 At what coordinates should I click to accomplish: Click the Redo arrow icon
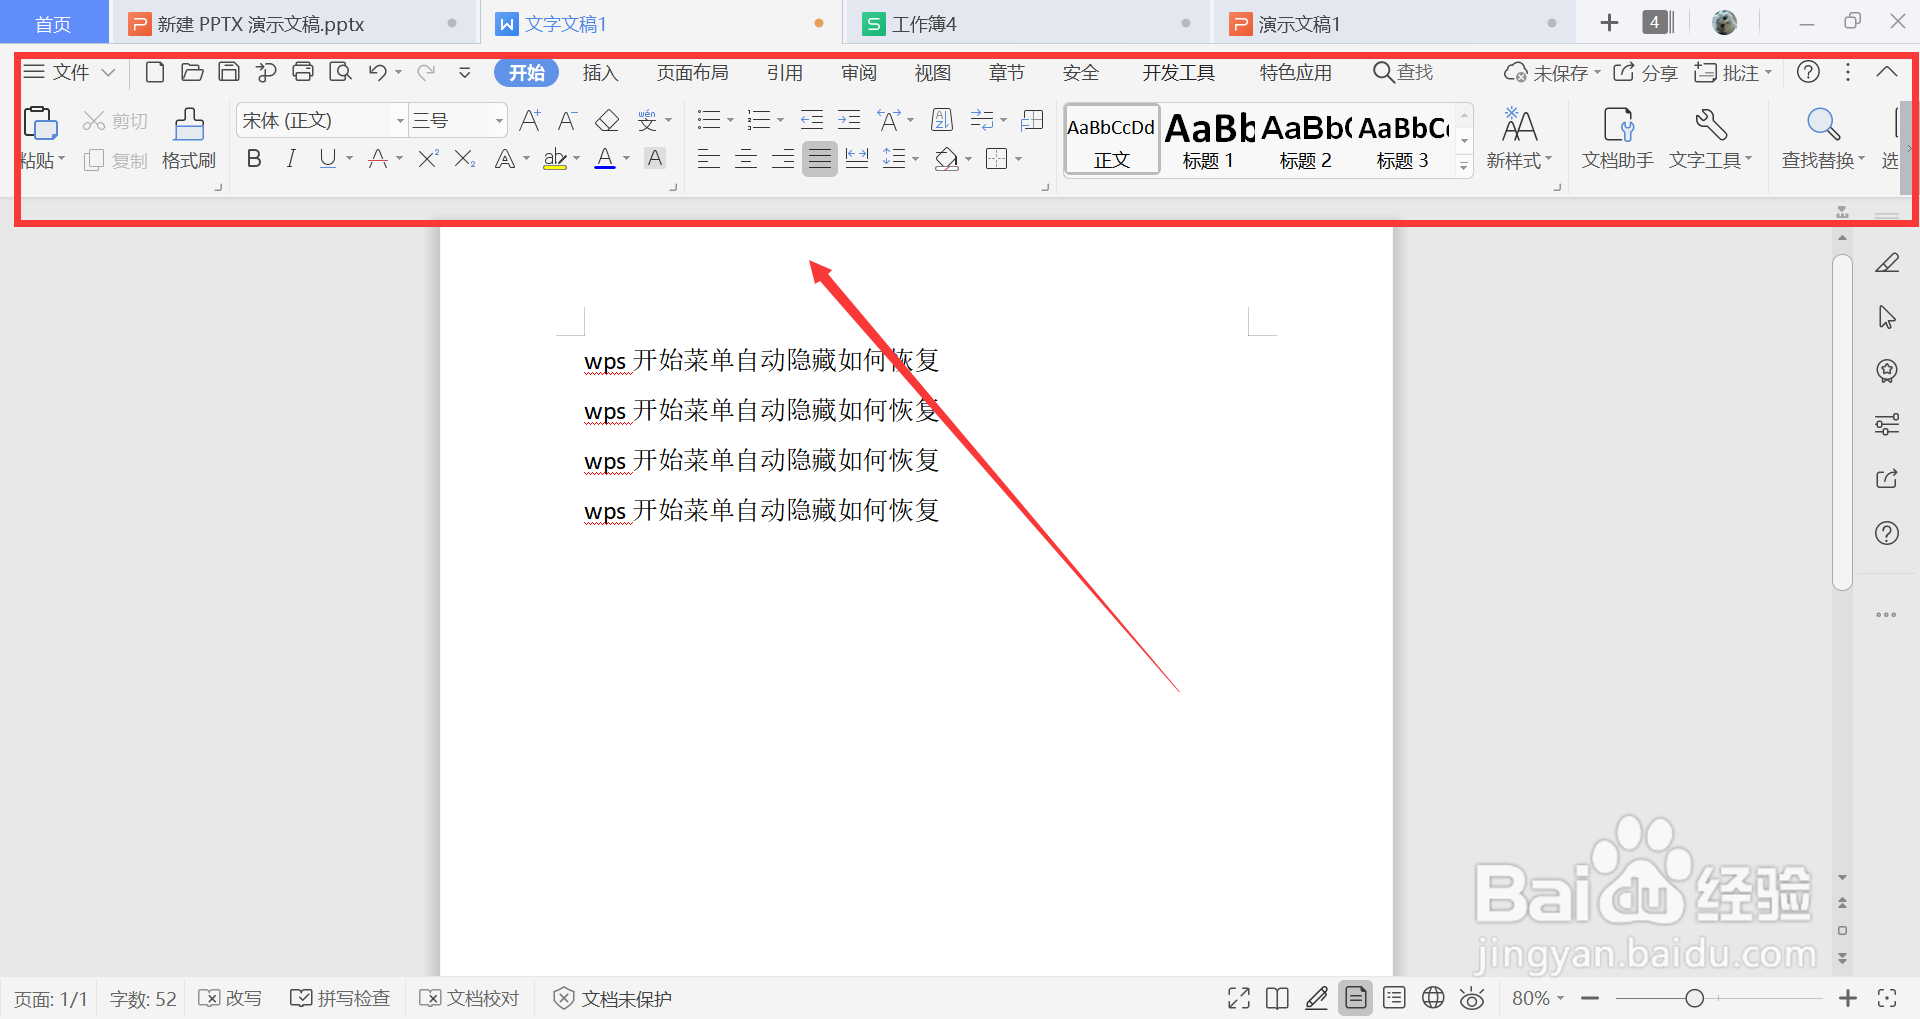[x=426, y=72]
